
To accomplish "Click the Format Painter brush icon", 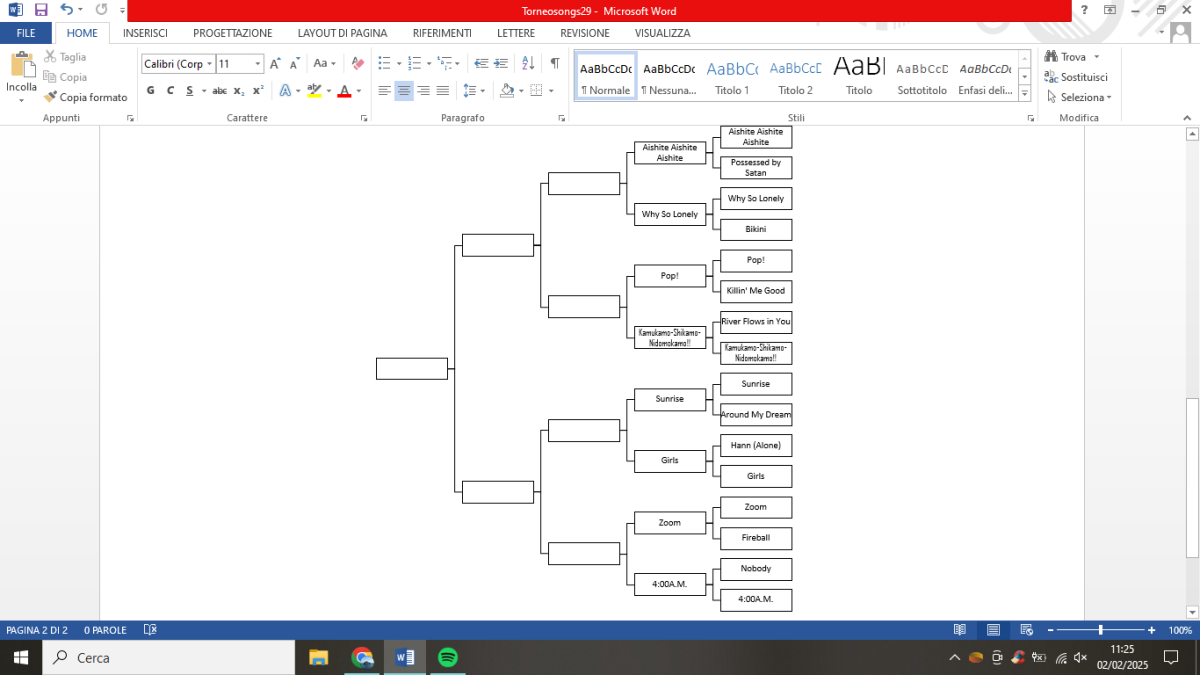I will pyautogui.click(x=51, y=97).
